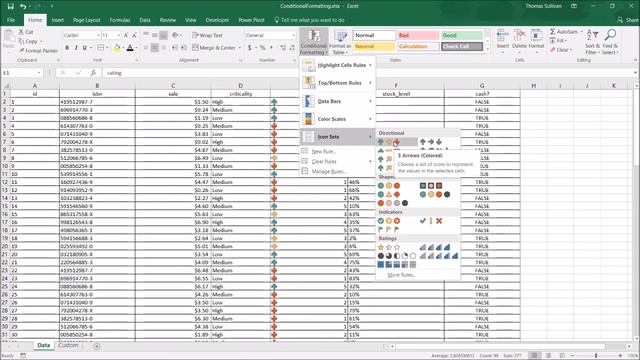Open the font name dropdown
This screenshot has width=640, height=360.
tap(98, 36)
